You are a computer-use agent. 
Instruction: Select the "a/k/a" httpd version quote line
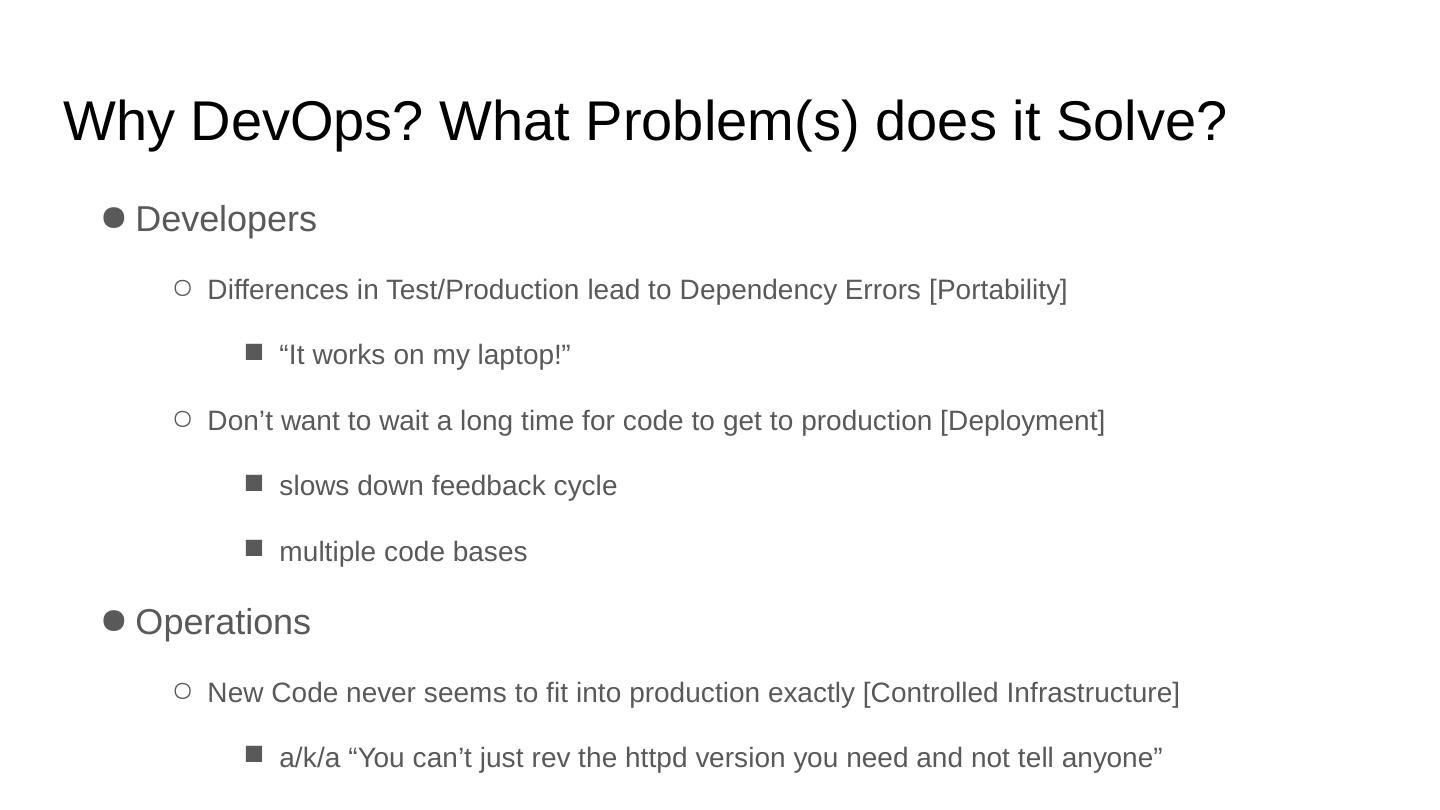coord(720,758)
